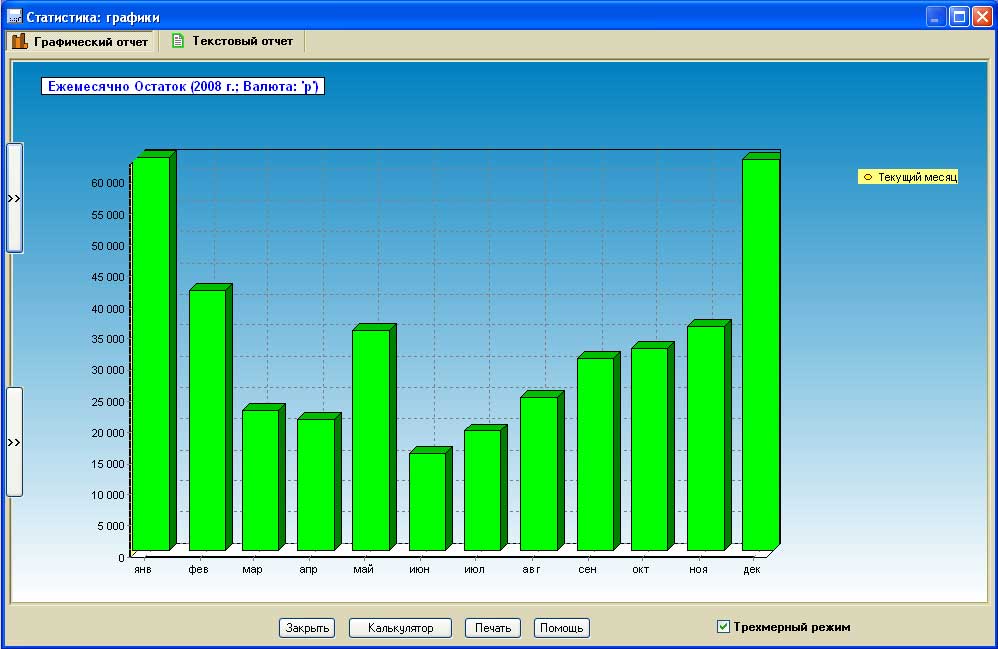
Task: Switch to the Текстовый отчет tab
Action: tap(243, 41)
